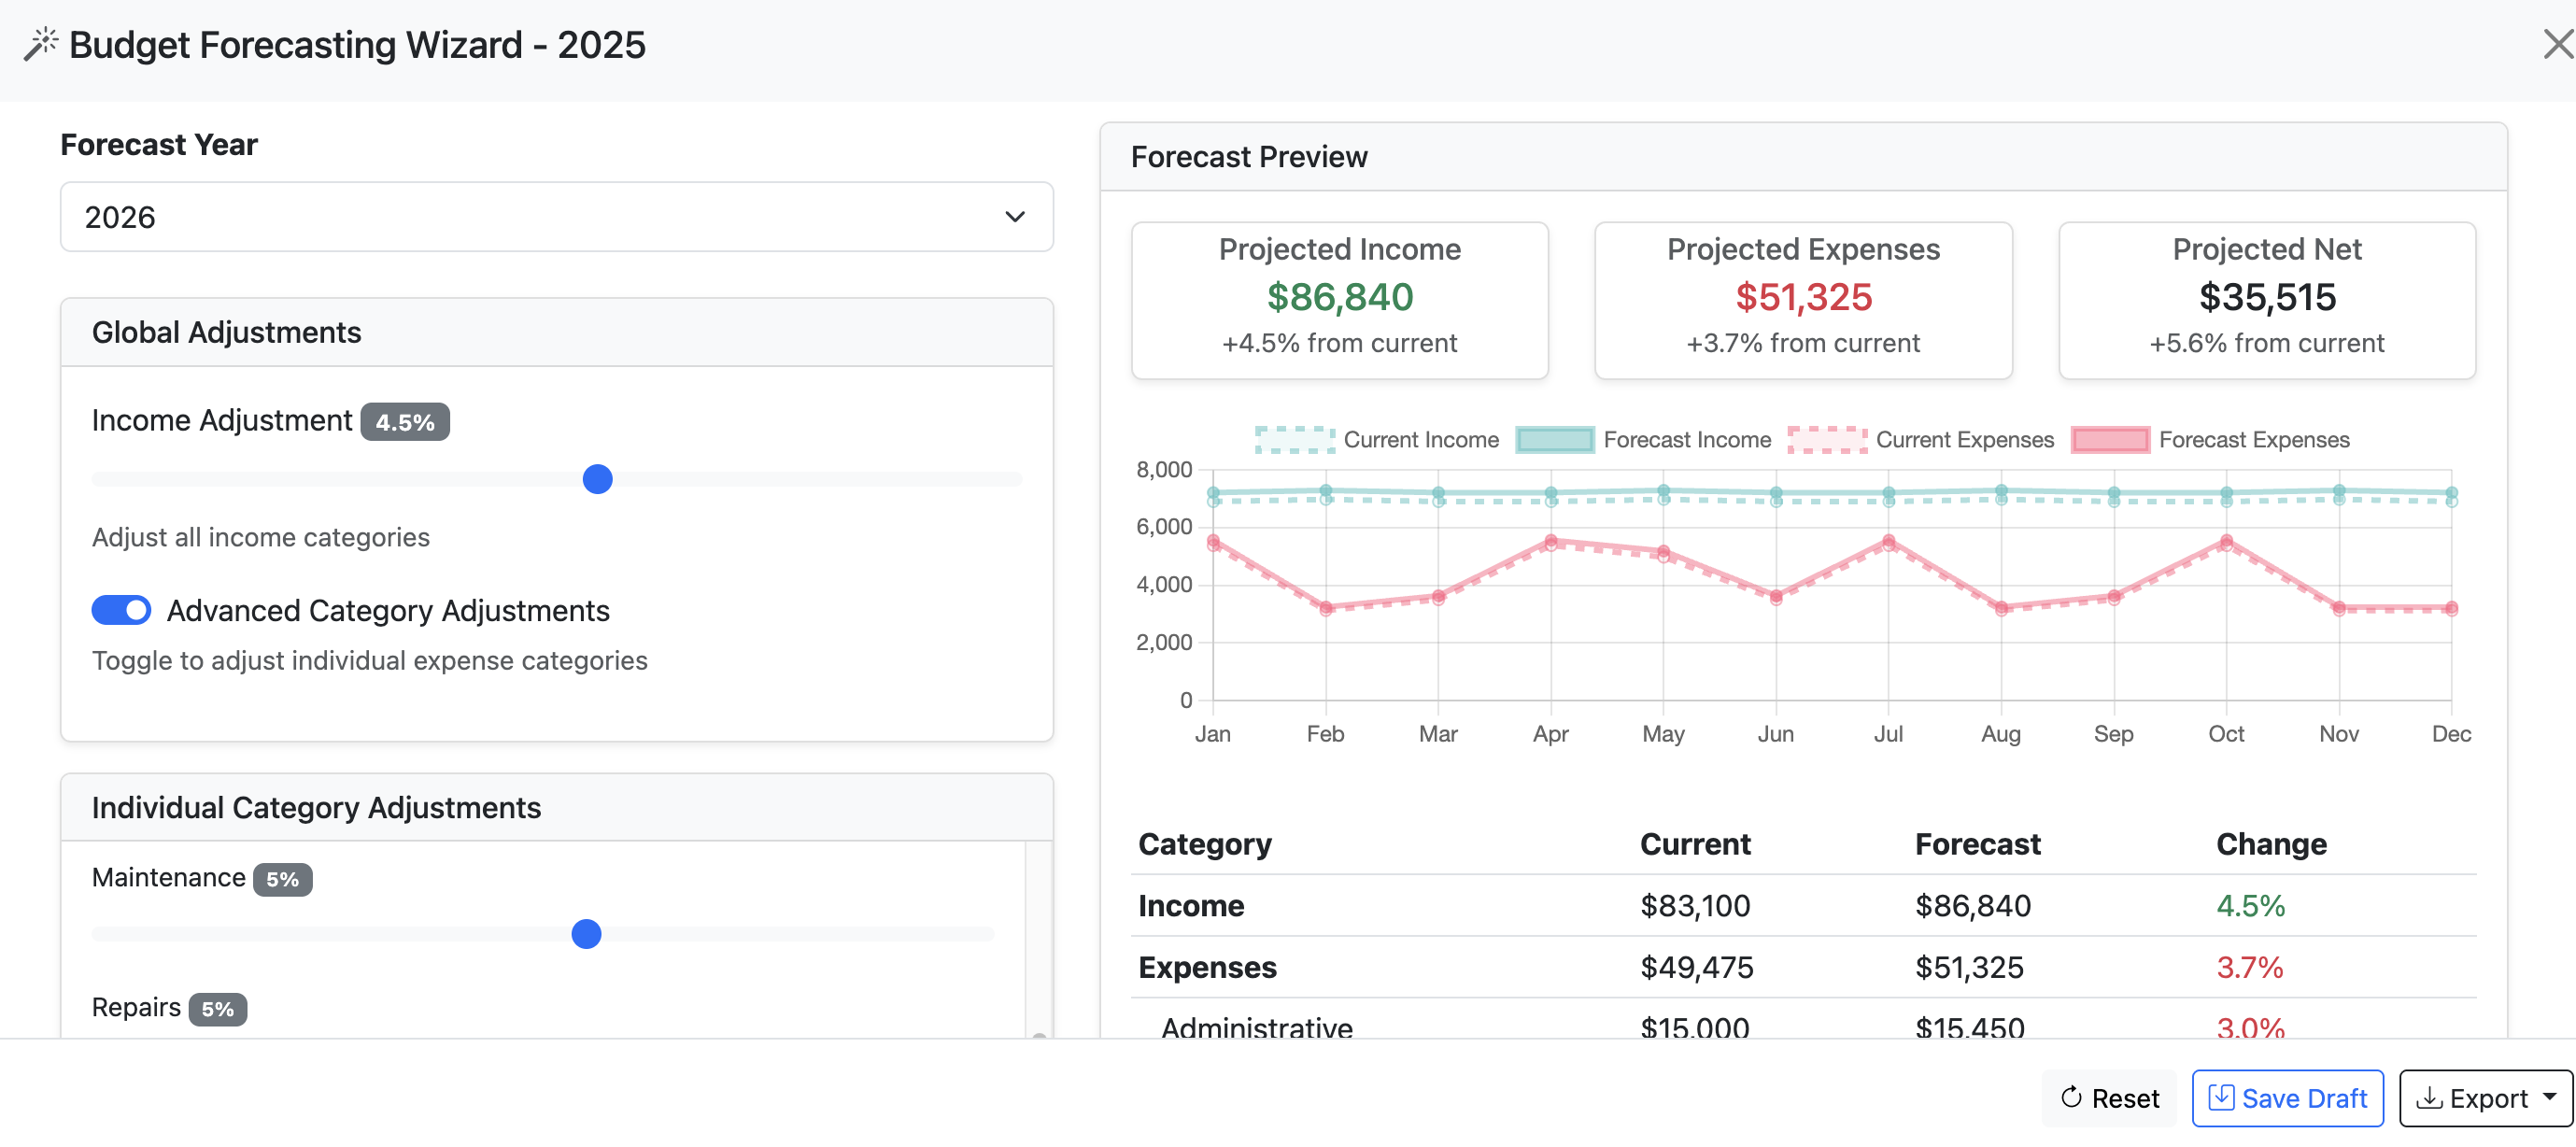Click the magic wand wizard icon

[40, 45]
